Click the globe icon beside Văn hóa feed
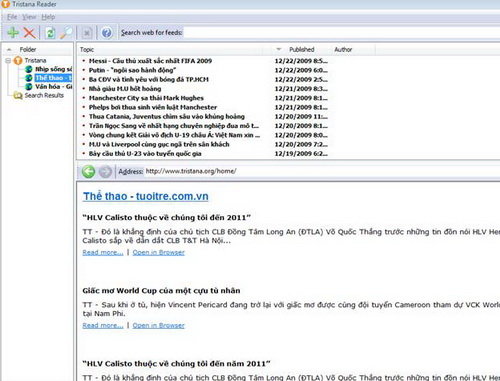Viewport: 500px width, 381px height. tap(29, 87)
